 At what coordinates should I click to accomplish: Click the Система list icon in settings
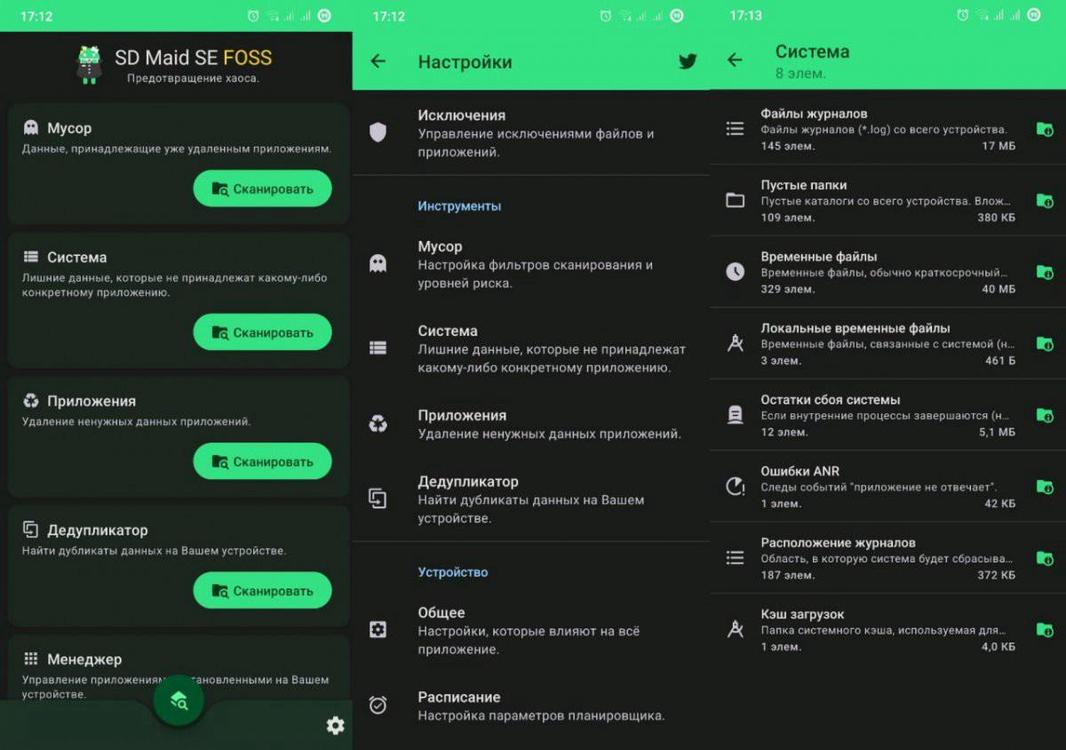(x=378, y=349)
